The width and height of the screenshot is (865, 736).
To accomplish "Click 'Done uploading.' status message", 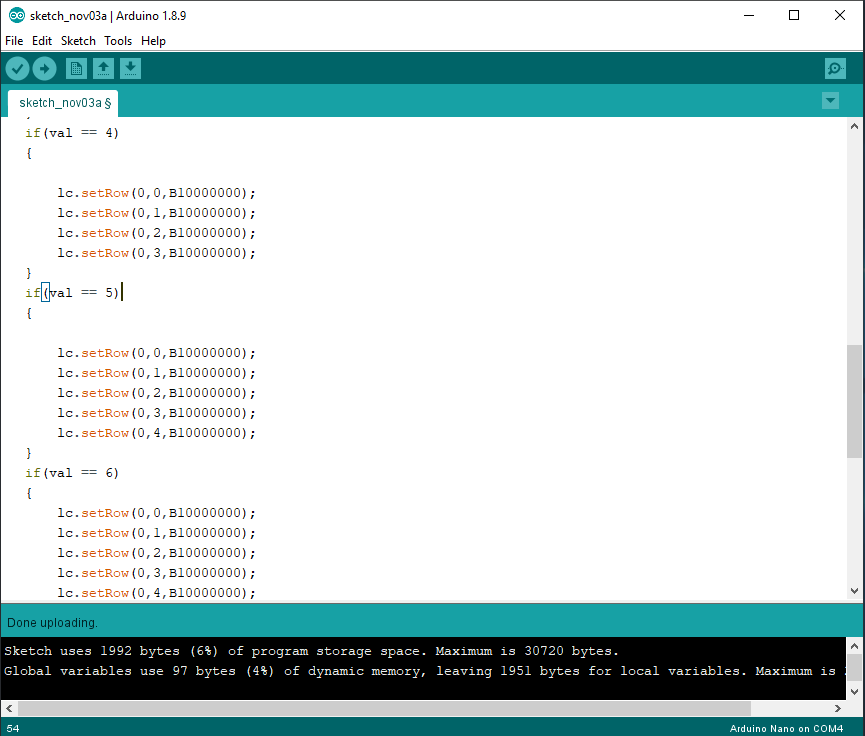I will pos(52,623).
